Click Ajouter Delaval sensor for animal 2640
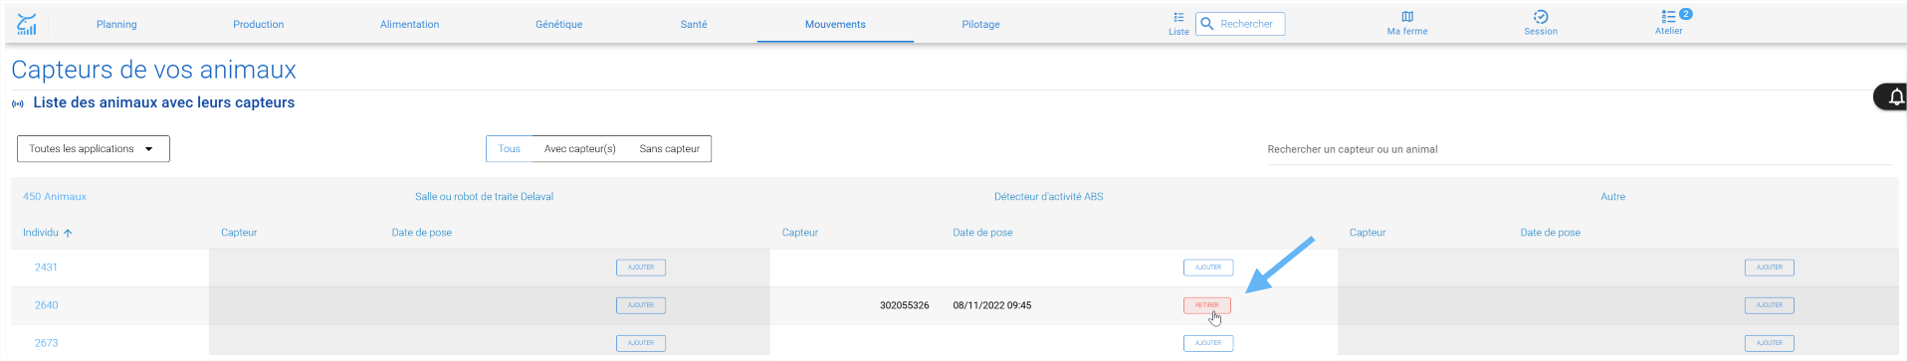The height and width of the screenshot is (361, 1907). pyautogui.click(x=641, y=305)
